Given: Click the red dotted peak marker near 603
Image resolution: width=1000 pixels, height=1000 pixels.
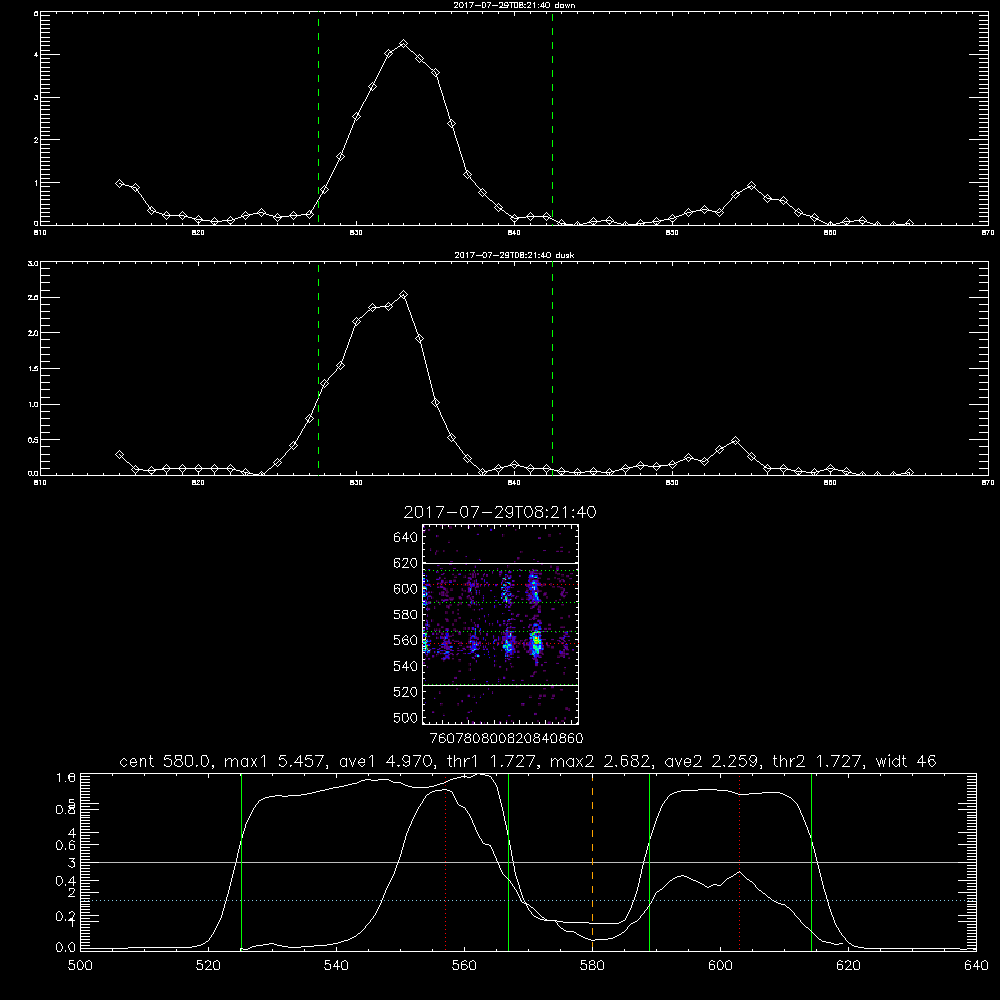Looking at the screenshot, I should pos(740,861).
